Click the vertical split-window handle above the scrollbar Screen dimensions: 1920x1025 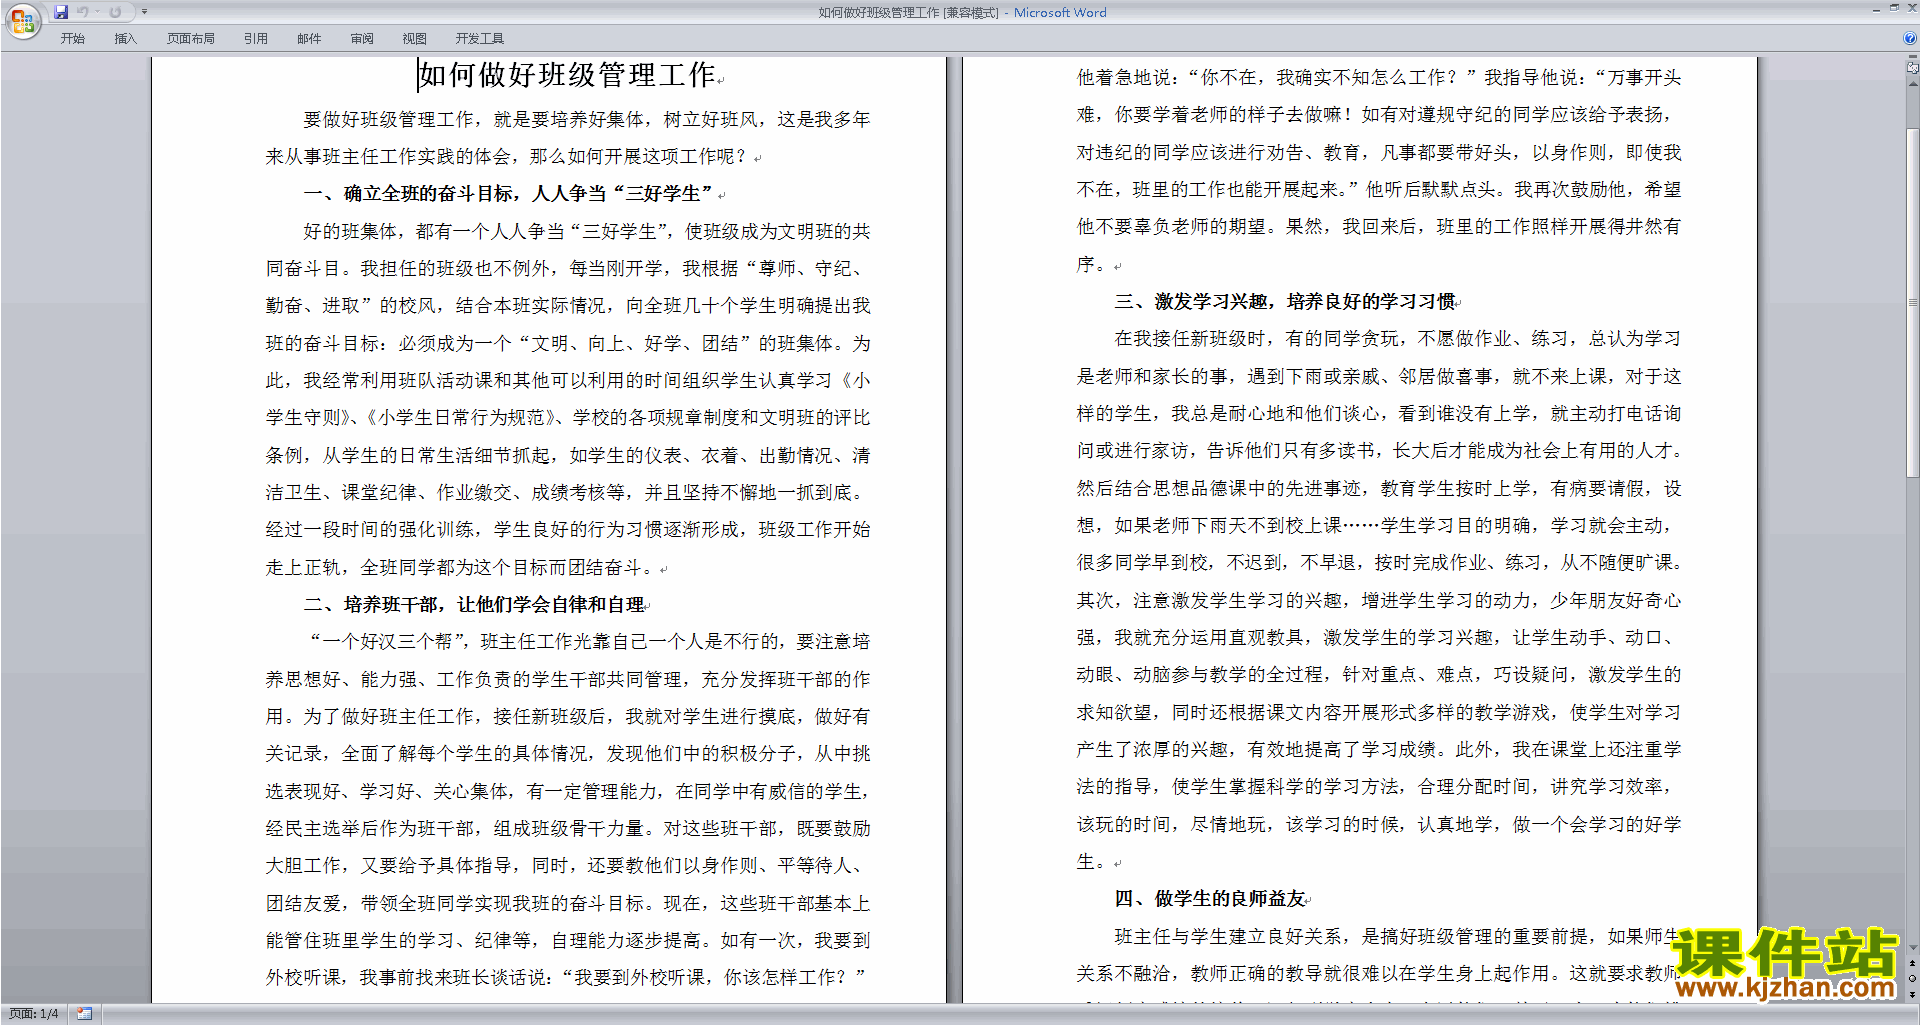click(1913, 58)
